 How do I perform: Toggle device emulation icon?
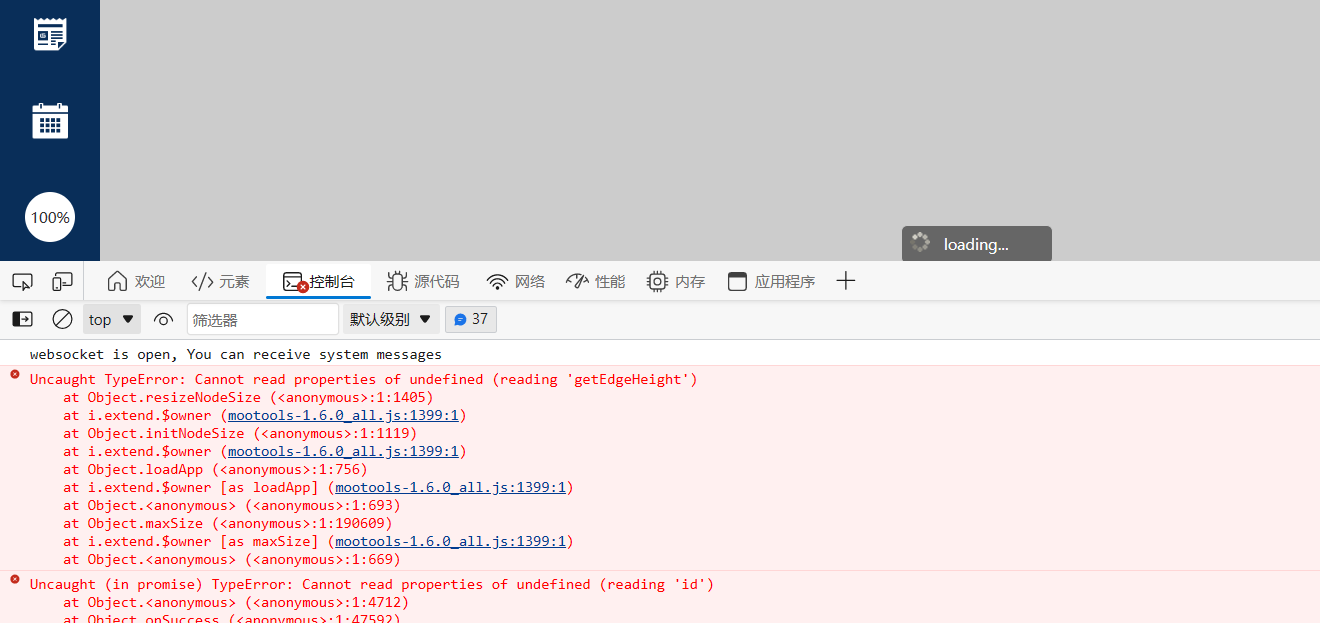coord(62,282)
